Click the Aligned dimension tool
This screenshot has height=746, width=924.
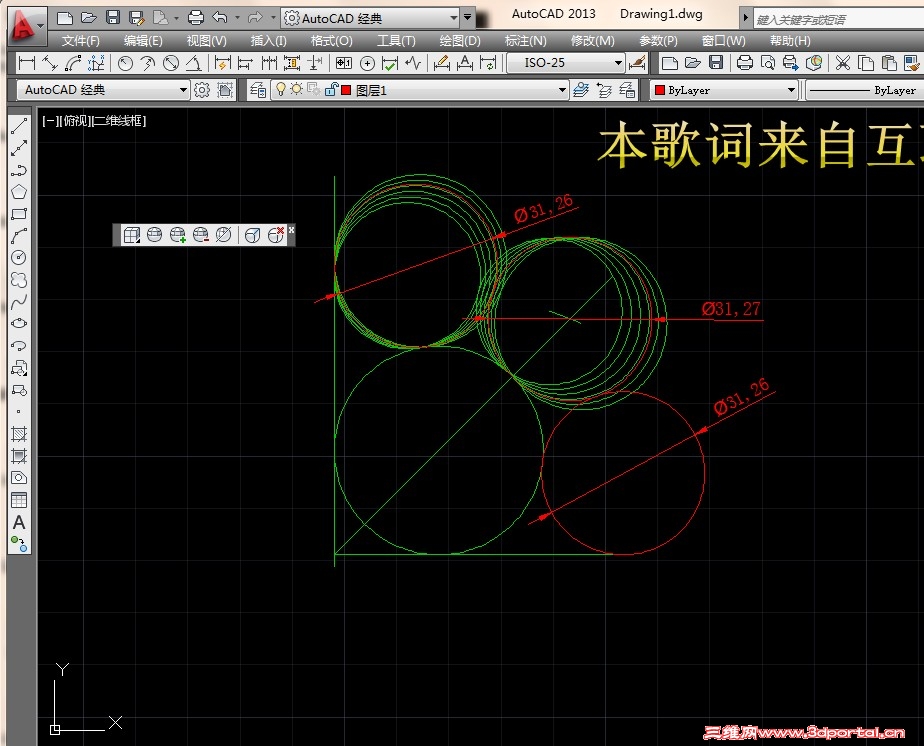[50, 62]
